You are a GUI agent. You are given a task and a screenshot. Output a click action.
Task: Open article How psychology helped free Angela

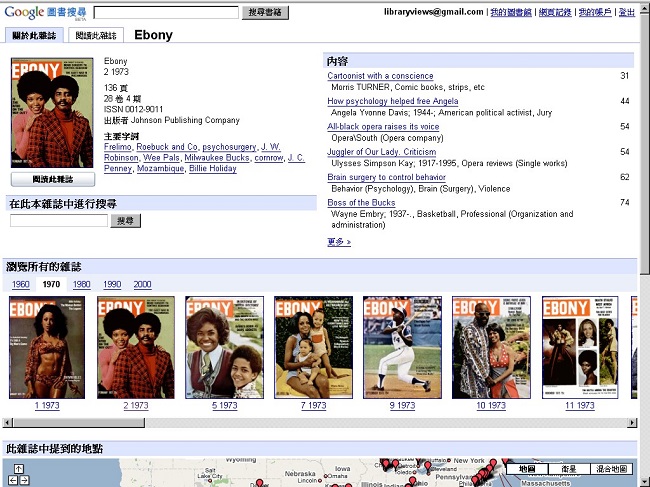pos(393,101)
